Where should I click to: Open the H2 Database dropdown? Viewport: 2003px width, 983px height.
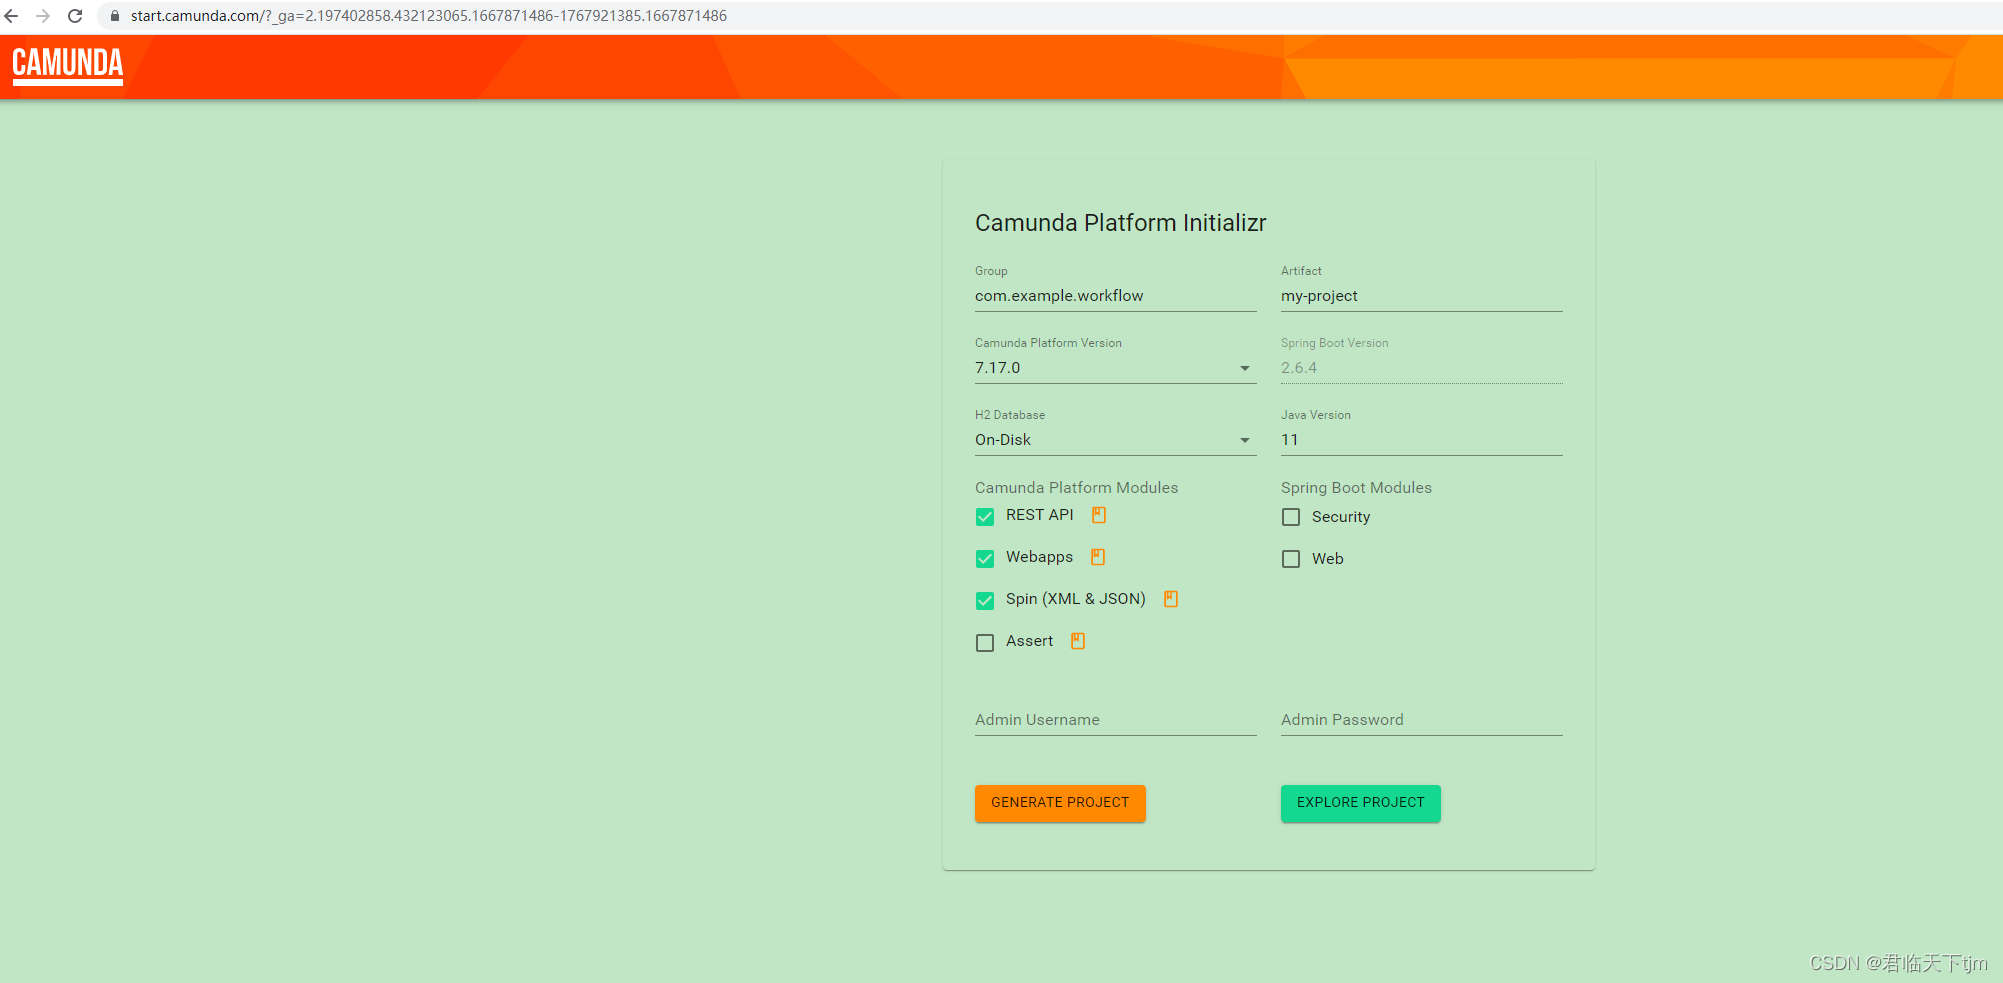(x=1245, y=440)
